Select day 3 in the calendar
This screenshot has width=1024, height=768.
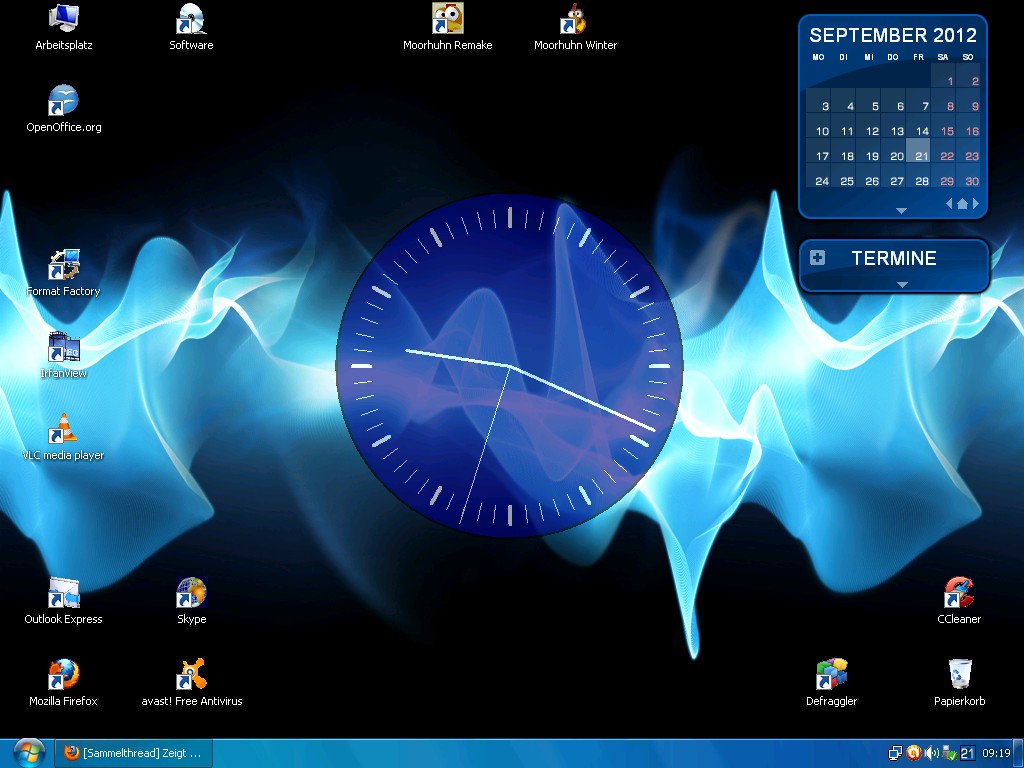(x=818, y=101)
